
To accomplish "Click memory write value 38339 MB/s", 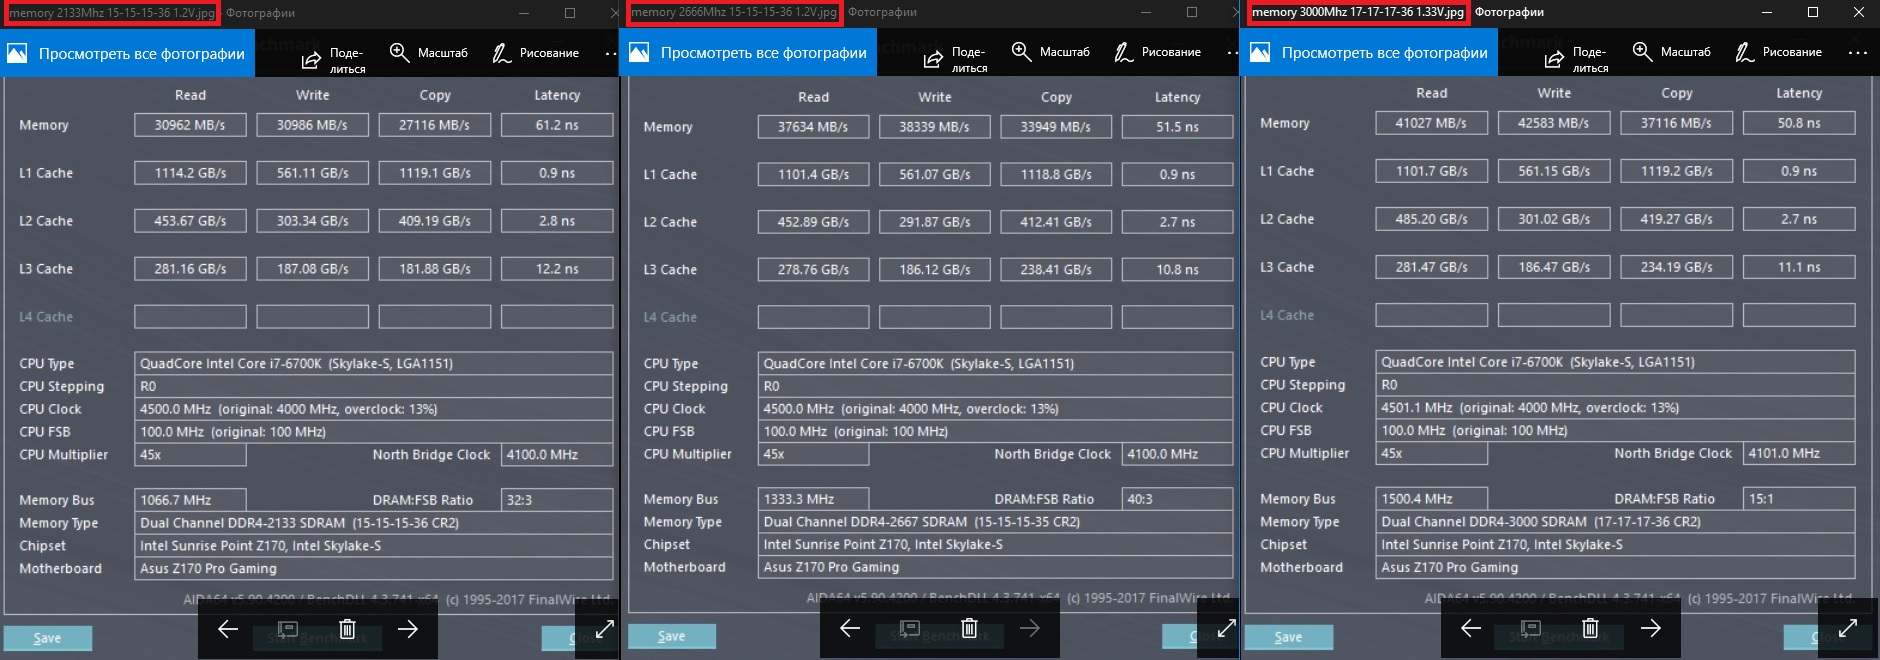I will [x=934, y=127].
